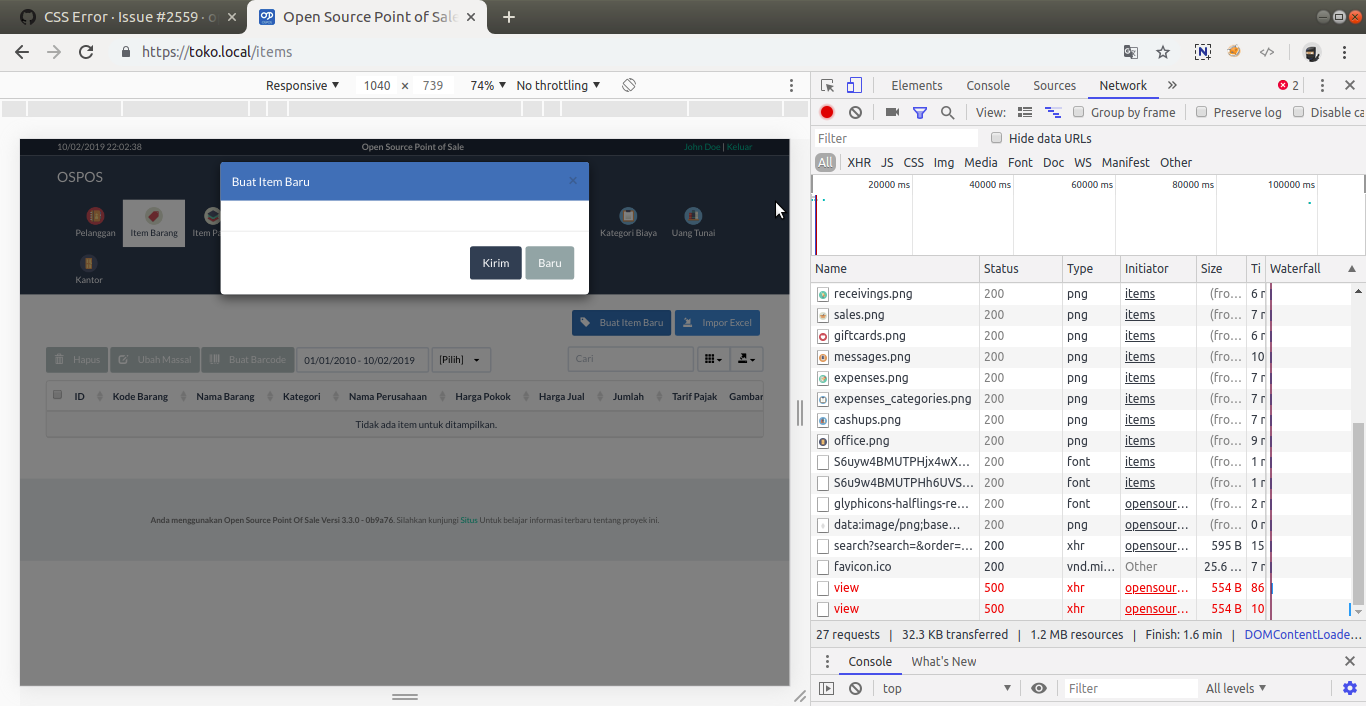
Task: Enable Preserve log
Action: click(1201, 112)
